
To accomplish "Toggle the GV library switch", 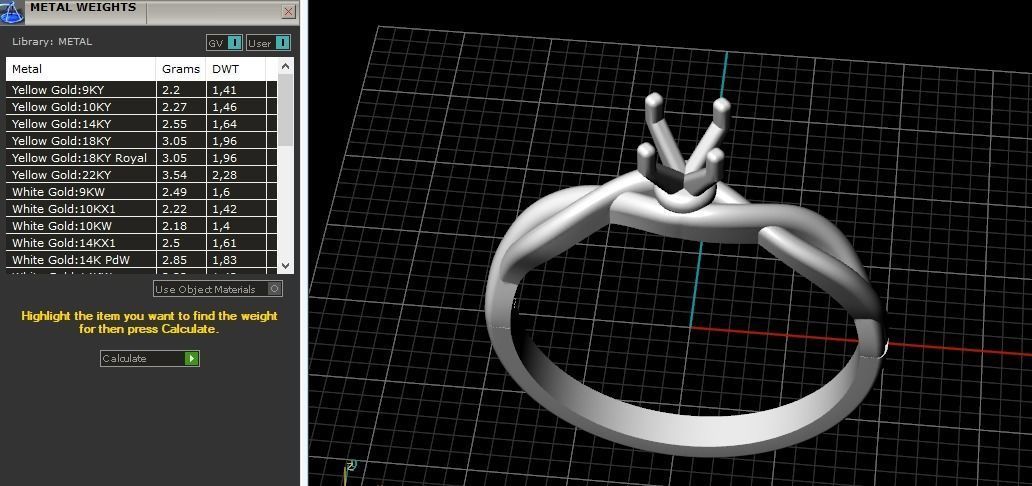I will click(x=224, y=43).
